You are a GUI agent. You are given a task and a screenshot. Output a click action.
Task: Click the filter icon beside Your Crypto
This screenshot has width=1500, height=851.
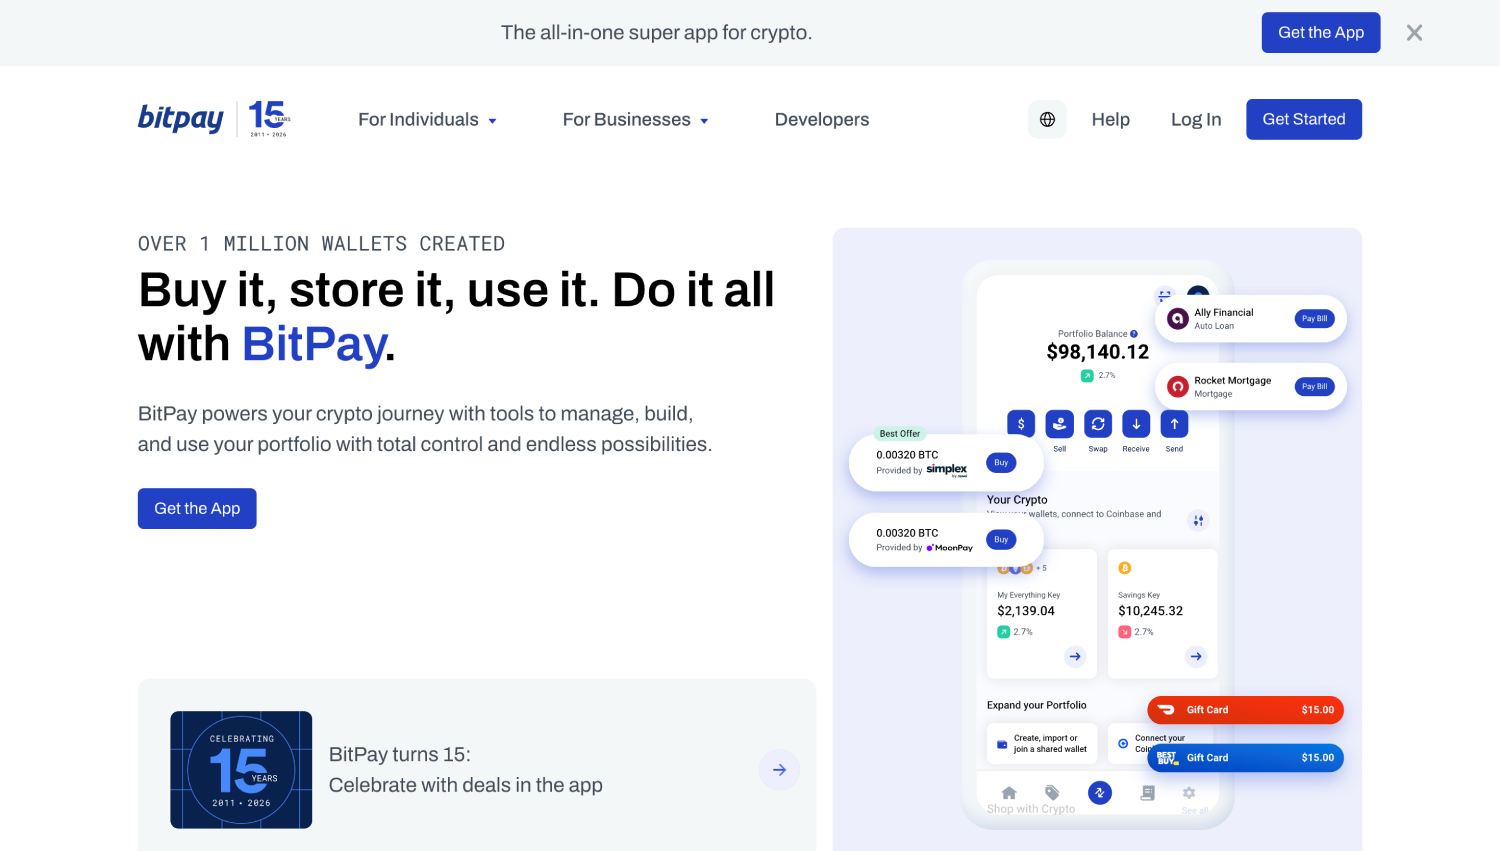pos(1198,520)
